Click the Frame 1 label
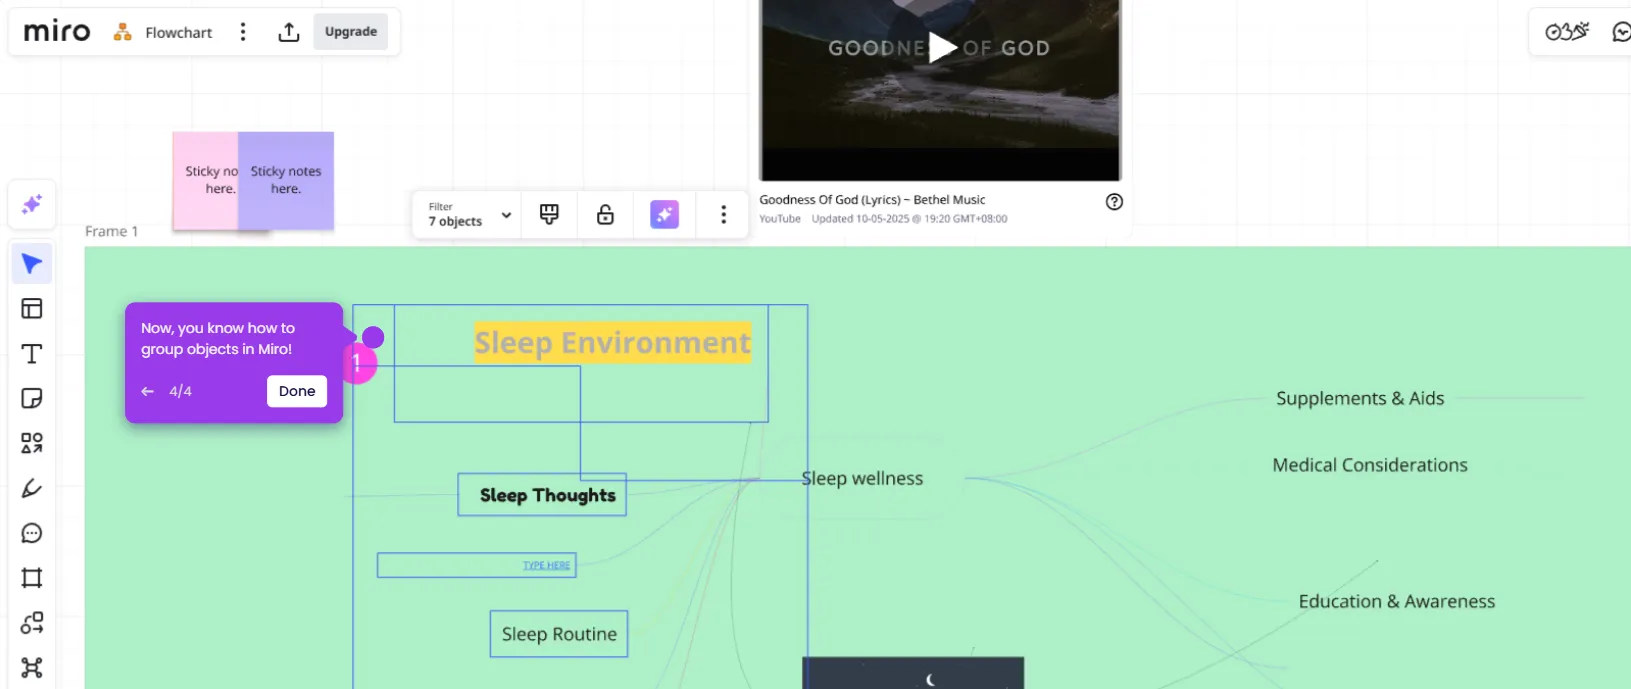1631x689 pixels. [x=112, y=231]
